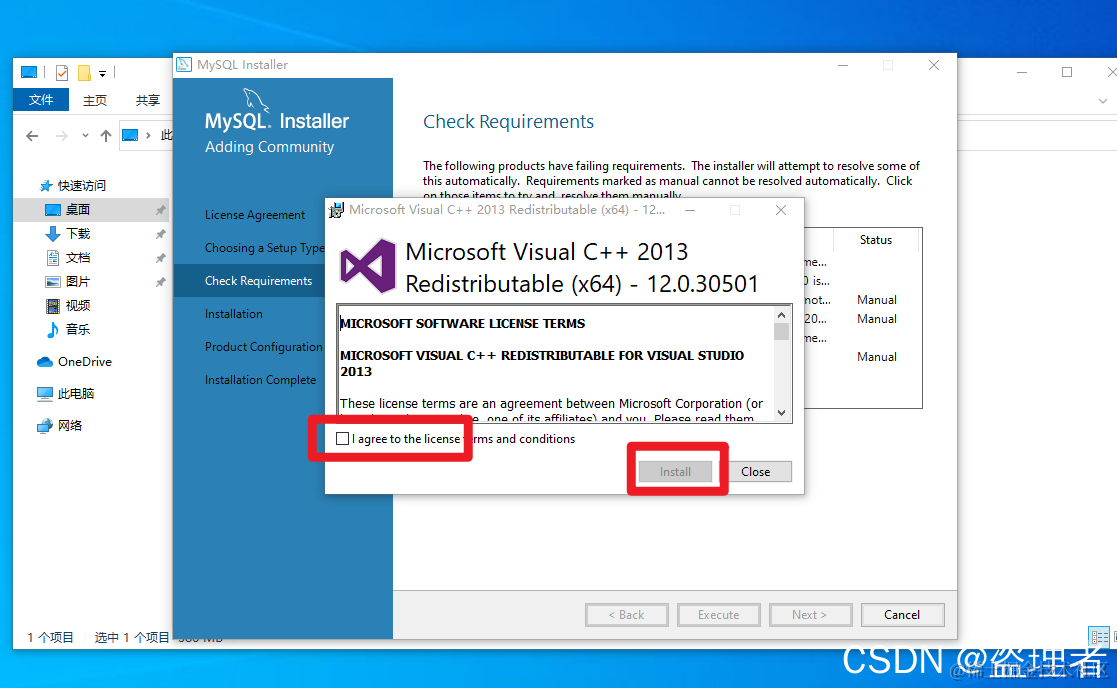Open the 文件 tab in File Explorer
This screenshot has height=688, width=1117.
pos(41,100)
